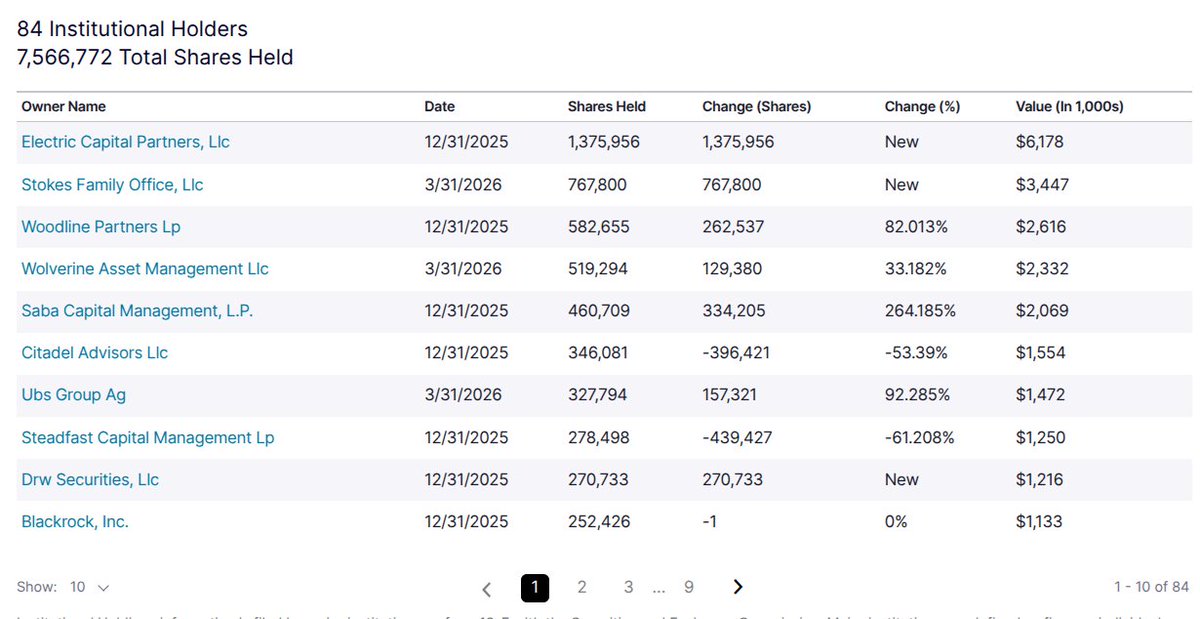Select the 334,205 change shares cell

(x=734, y=311)
